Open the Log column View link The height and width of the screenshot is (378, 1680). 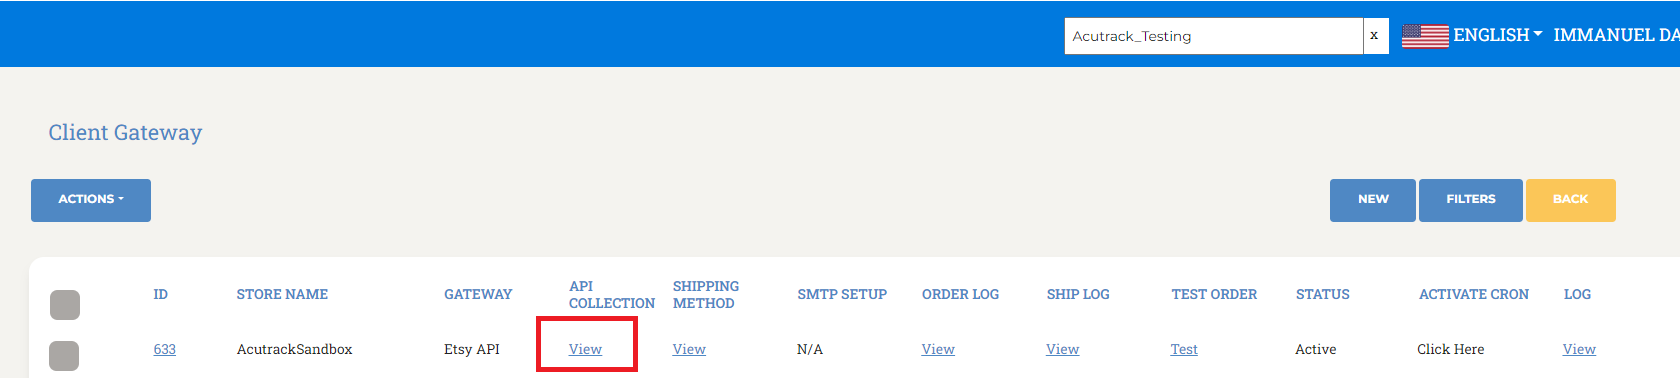(1579, 349)
